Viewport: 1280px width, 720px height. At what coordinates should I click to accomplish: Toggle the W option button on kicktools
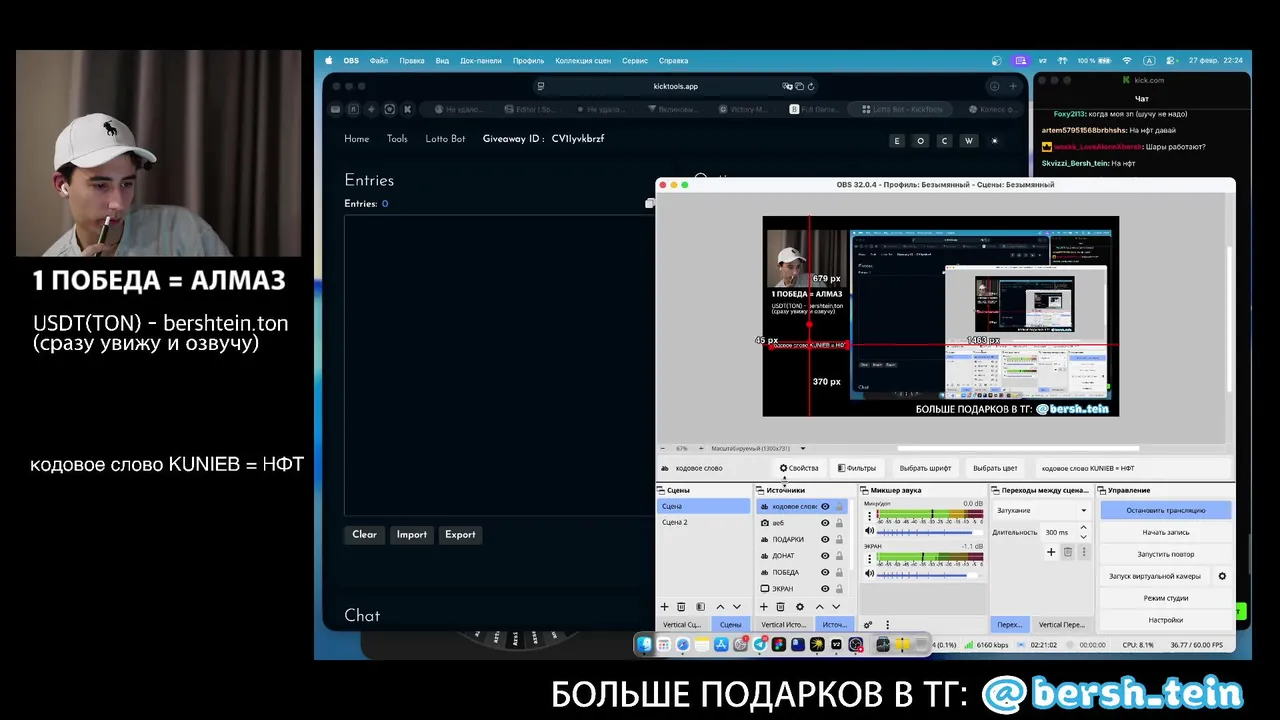(x=968, y=141)
